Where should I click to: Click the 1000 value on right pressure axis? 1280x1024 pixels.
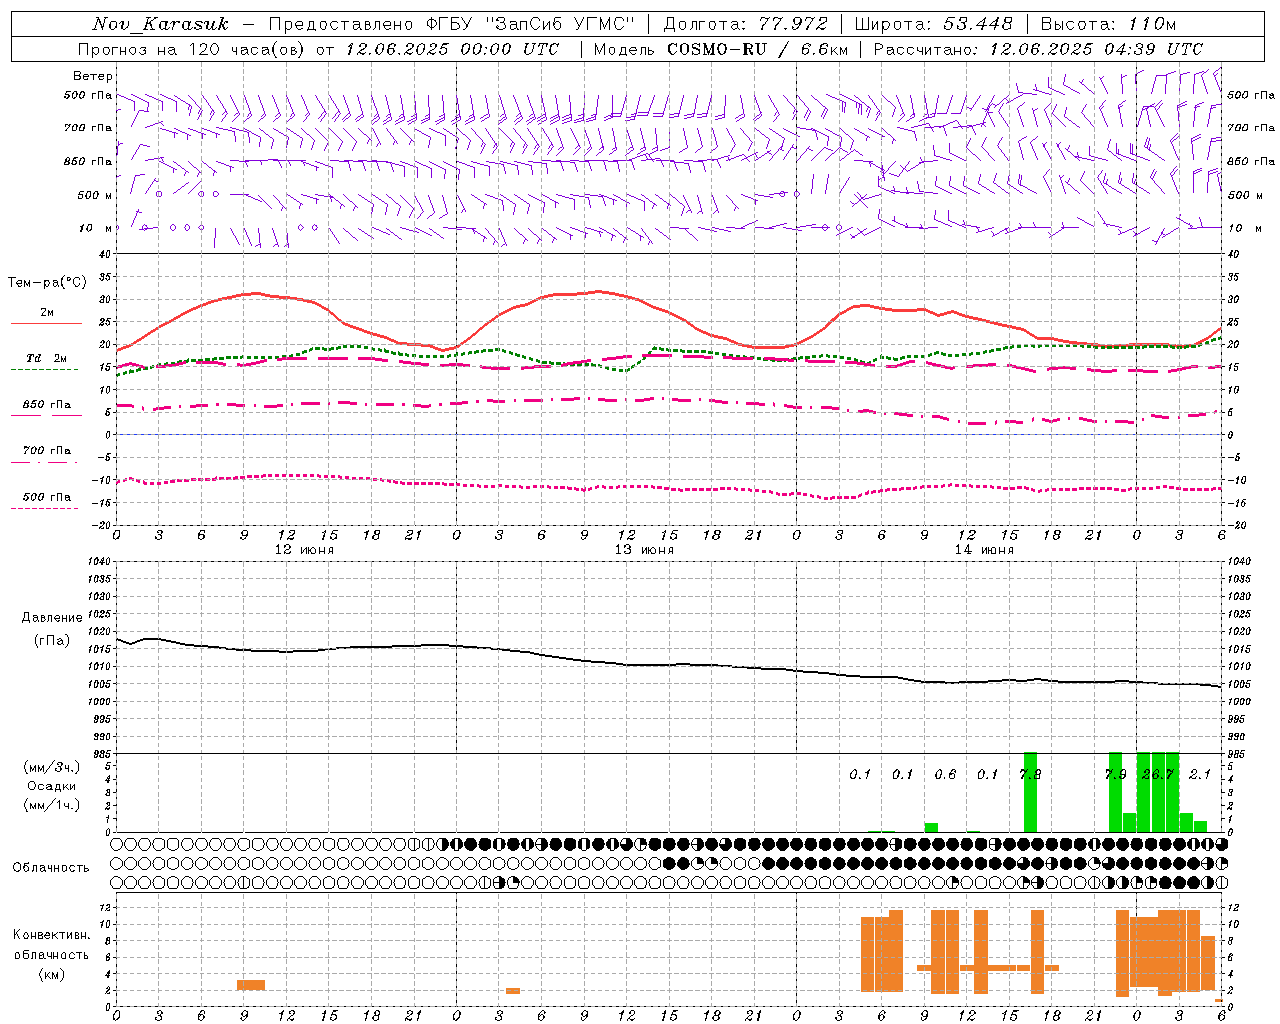(x=1239, y=702)
